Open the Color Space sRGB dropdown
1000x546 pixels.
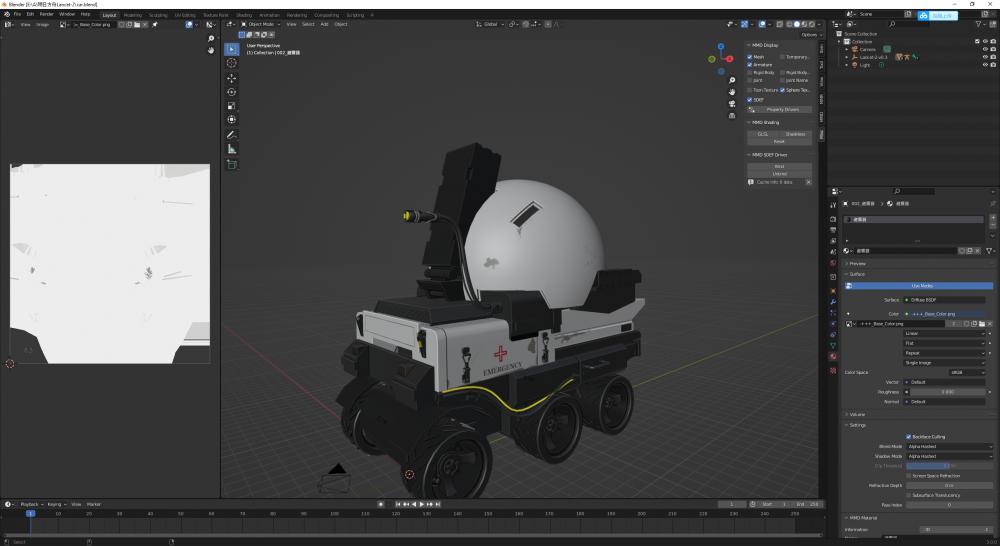tap(967, 373)
